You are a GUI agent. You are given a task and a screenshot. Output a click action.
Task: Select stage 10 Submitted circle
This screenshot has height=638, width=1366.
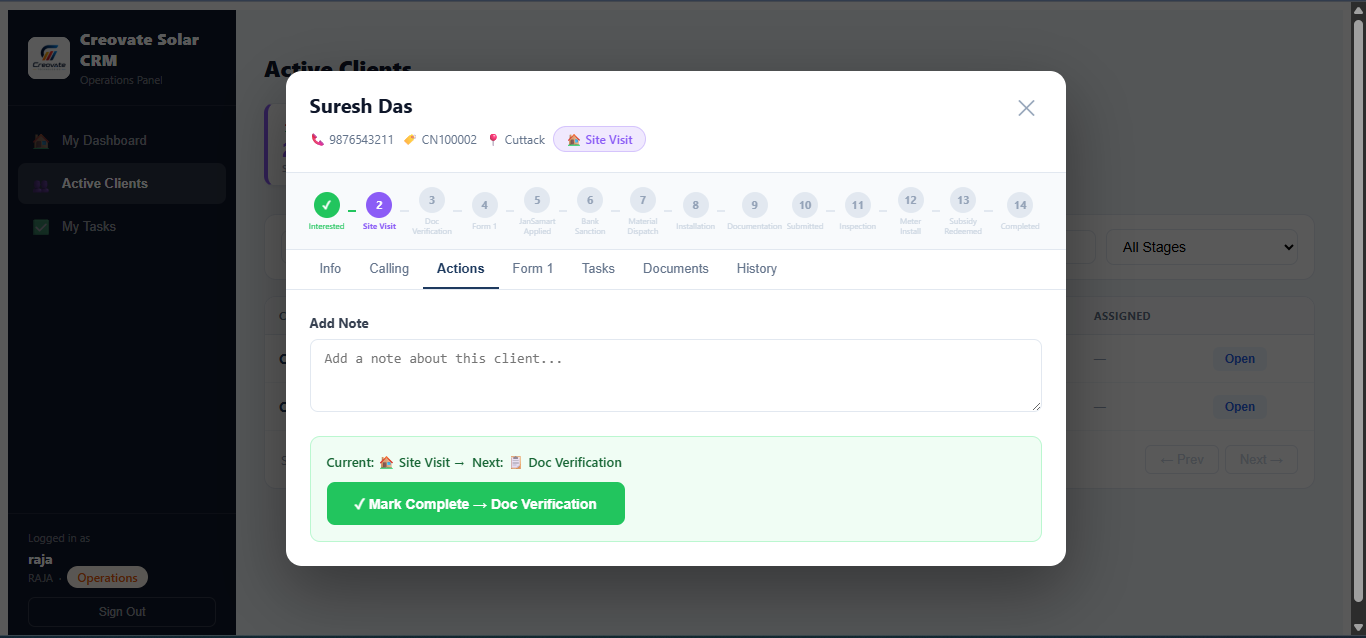point(805,205)
